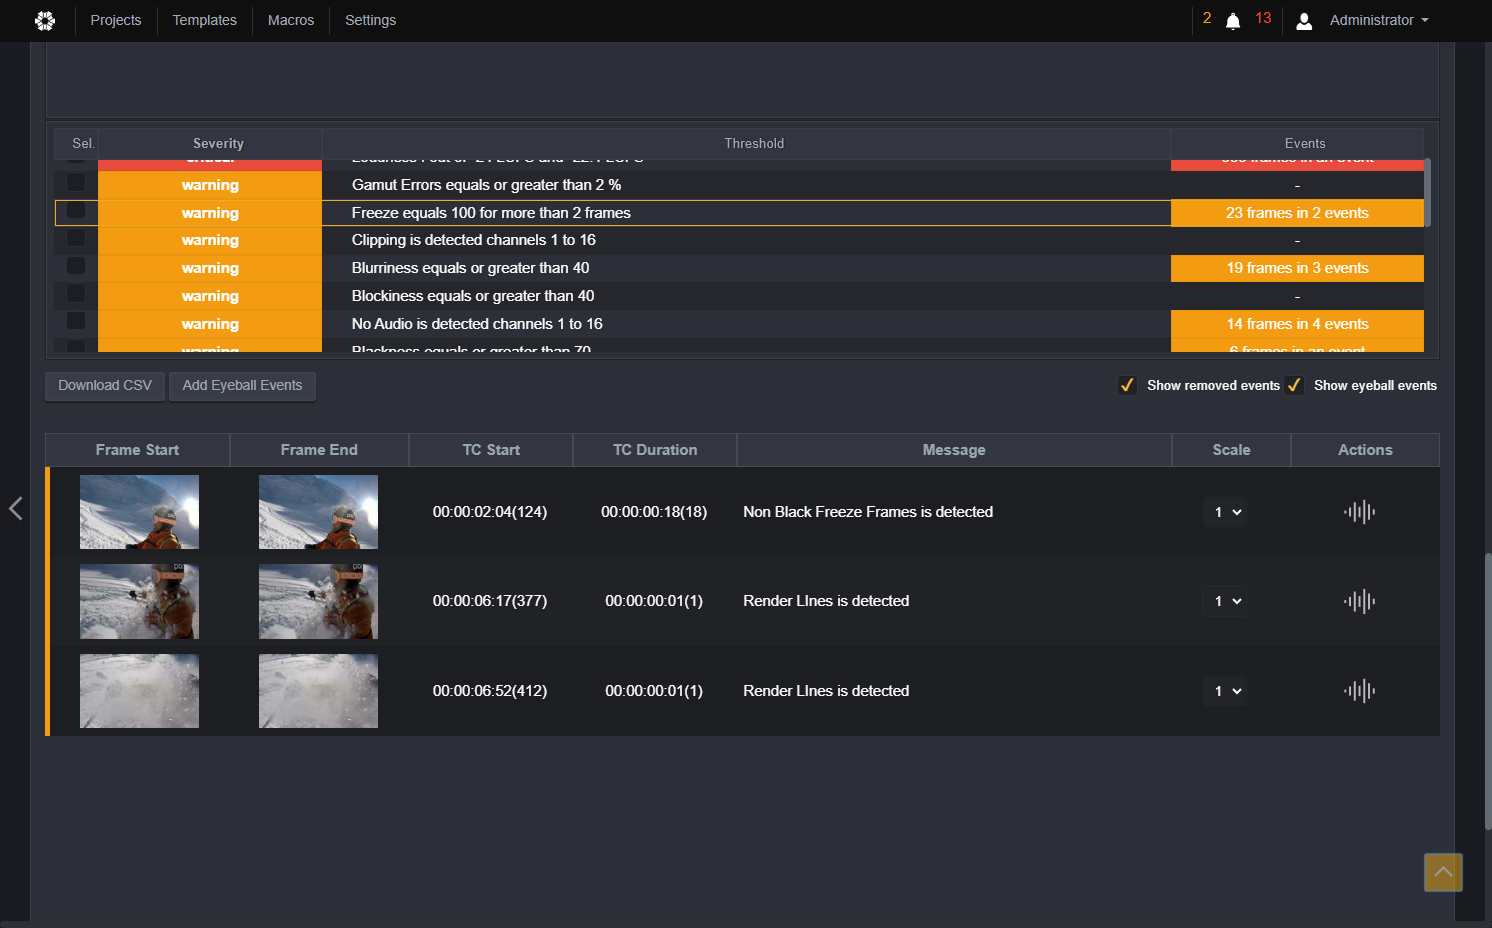The image size is (1492, 928).
Task: Open Scale dropdown for Non Black Freeze Frames
Action: [x=1225, y=512]
